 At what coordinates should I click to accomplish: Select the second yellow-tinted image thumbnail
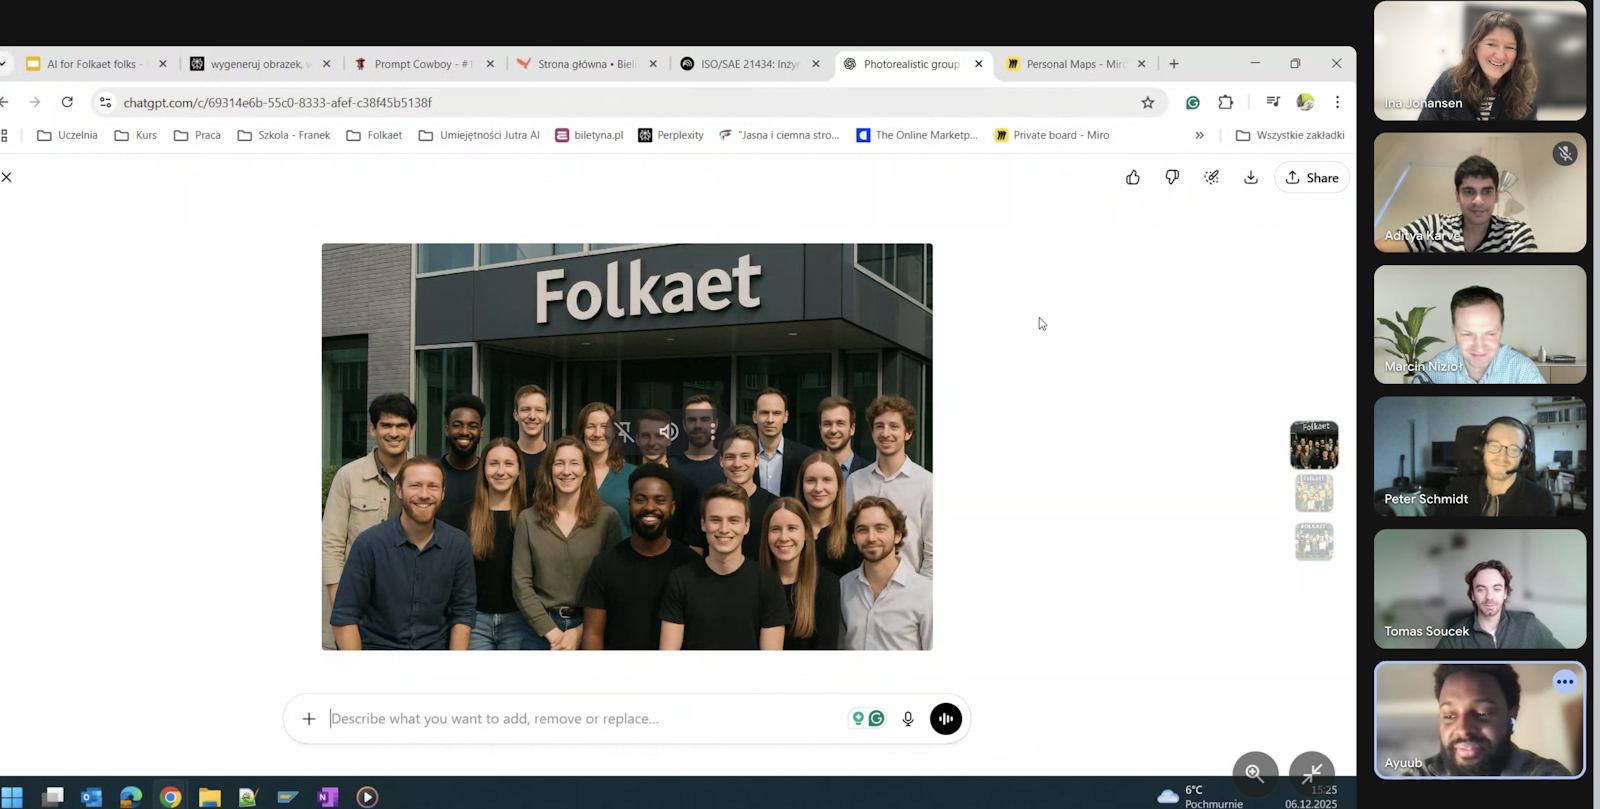point(1314,493)
